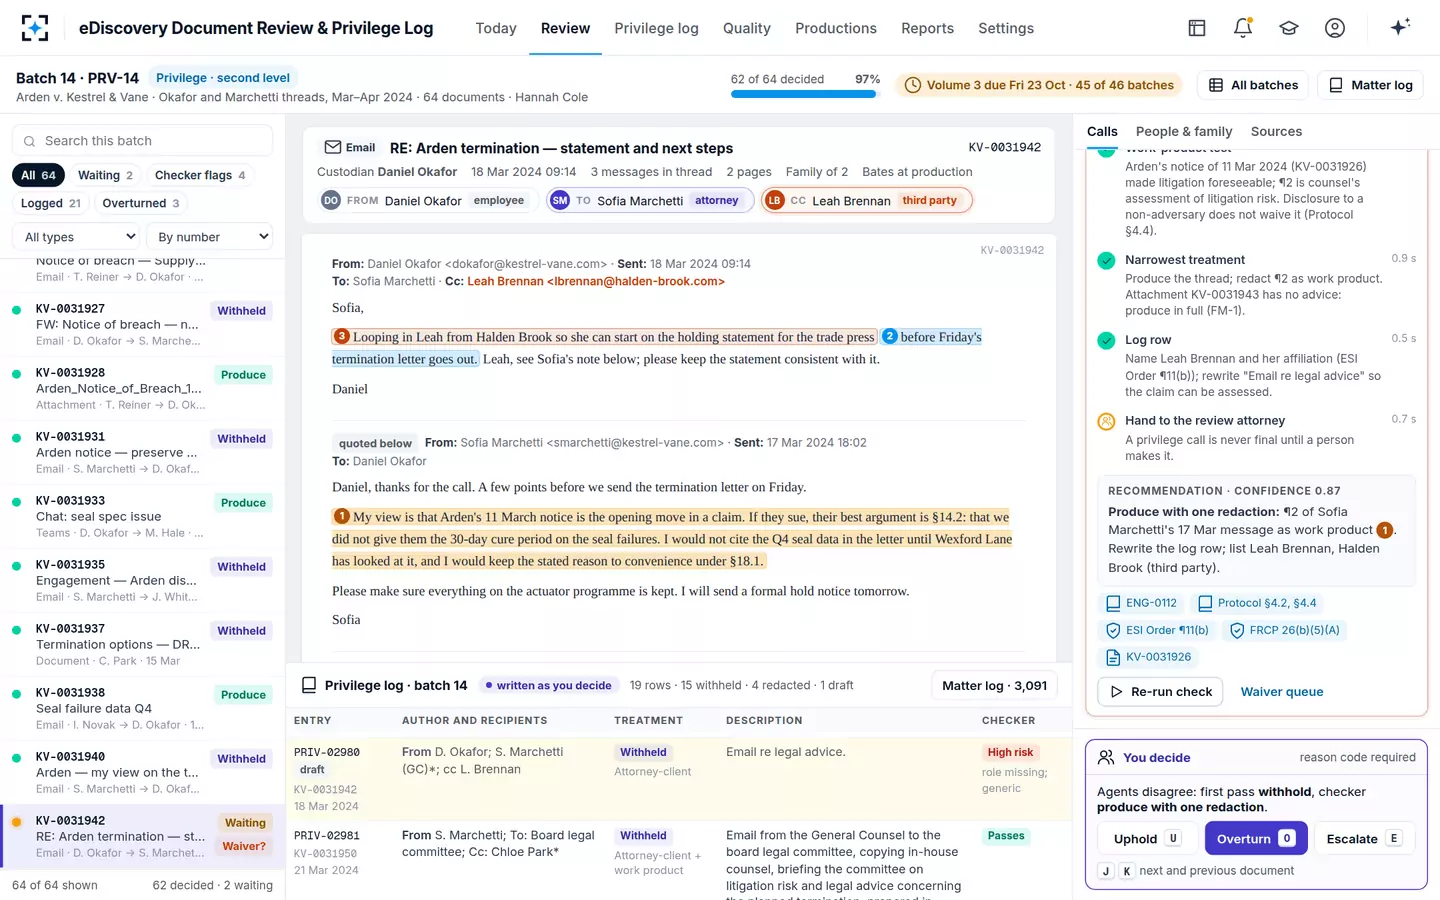Click the Privilege · second level badge
Image resolution: width=1440 pixels, height=900 pixels.
(223, 77)
